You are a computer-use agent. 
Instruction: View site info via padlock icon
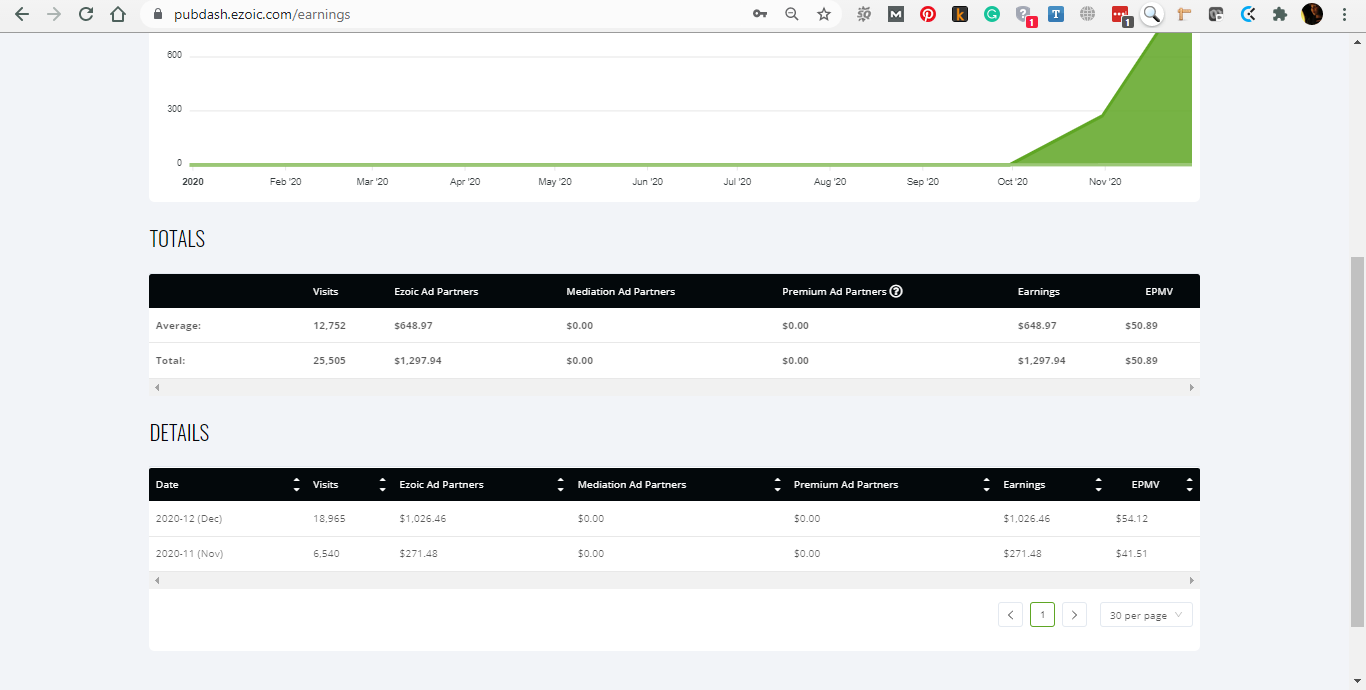[x=157, y=15]
